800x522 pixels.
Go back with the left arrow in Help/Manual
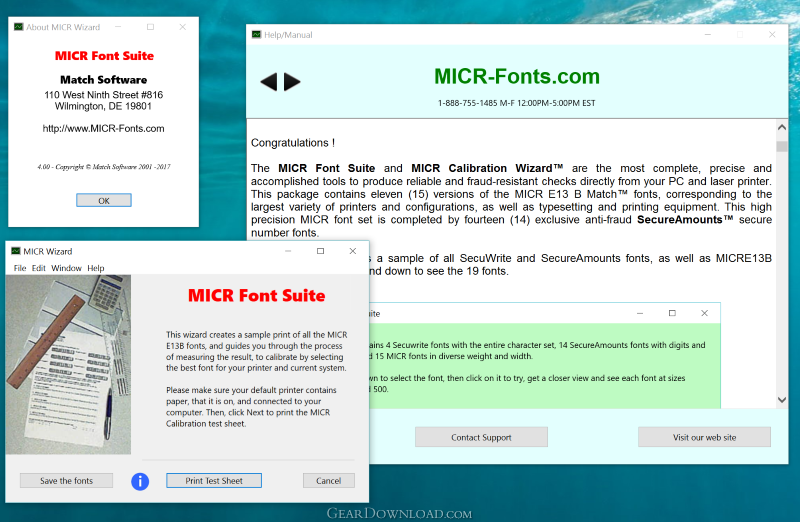pyautogui.click(x=269, y=82)
